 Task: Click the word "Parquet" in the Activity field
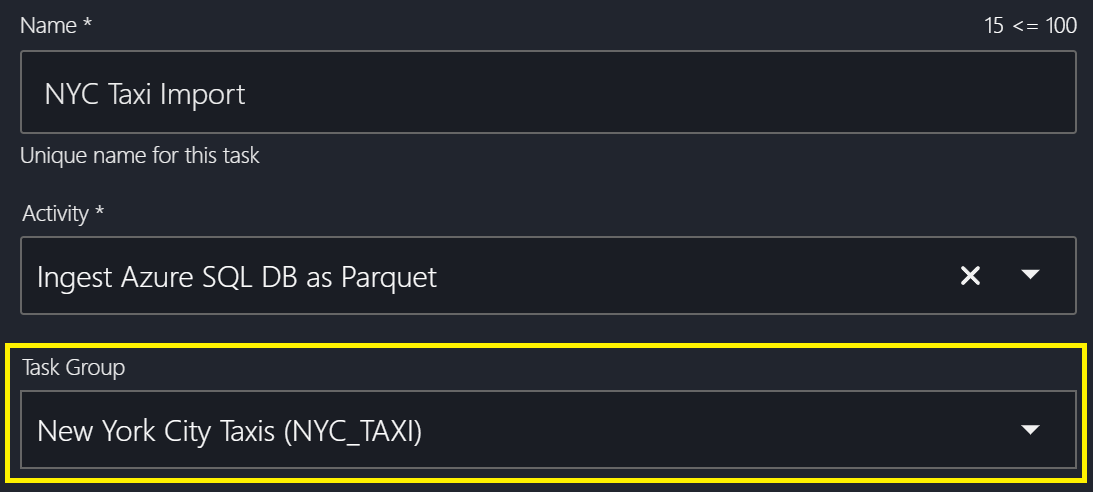pyautogui.click(x=389, y=276)
